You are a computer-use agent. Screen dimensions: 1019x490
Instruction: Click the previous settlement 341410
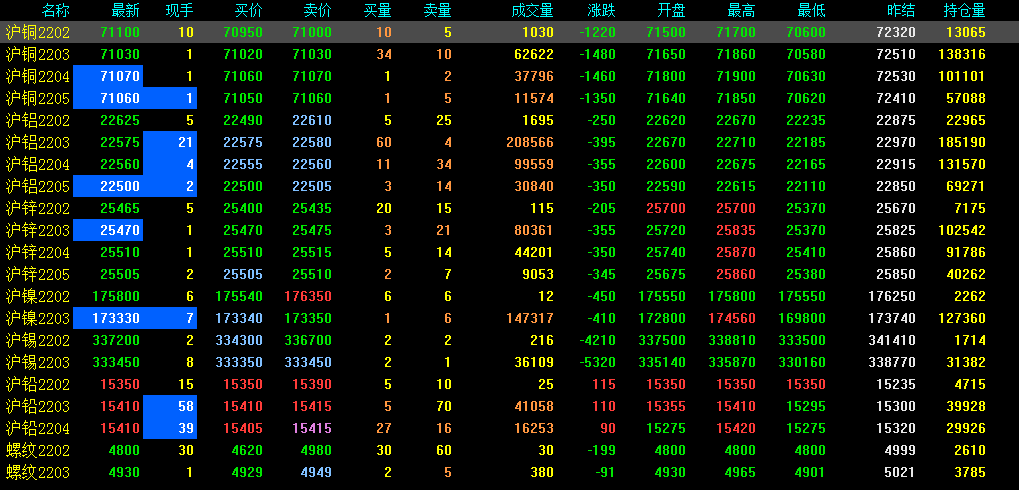coord(892,340)
